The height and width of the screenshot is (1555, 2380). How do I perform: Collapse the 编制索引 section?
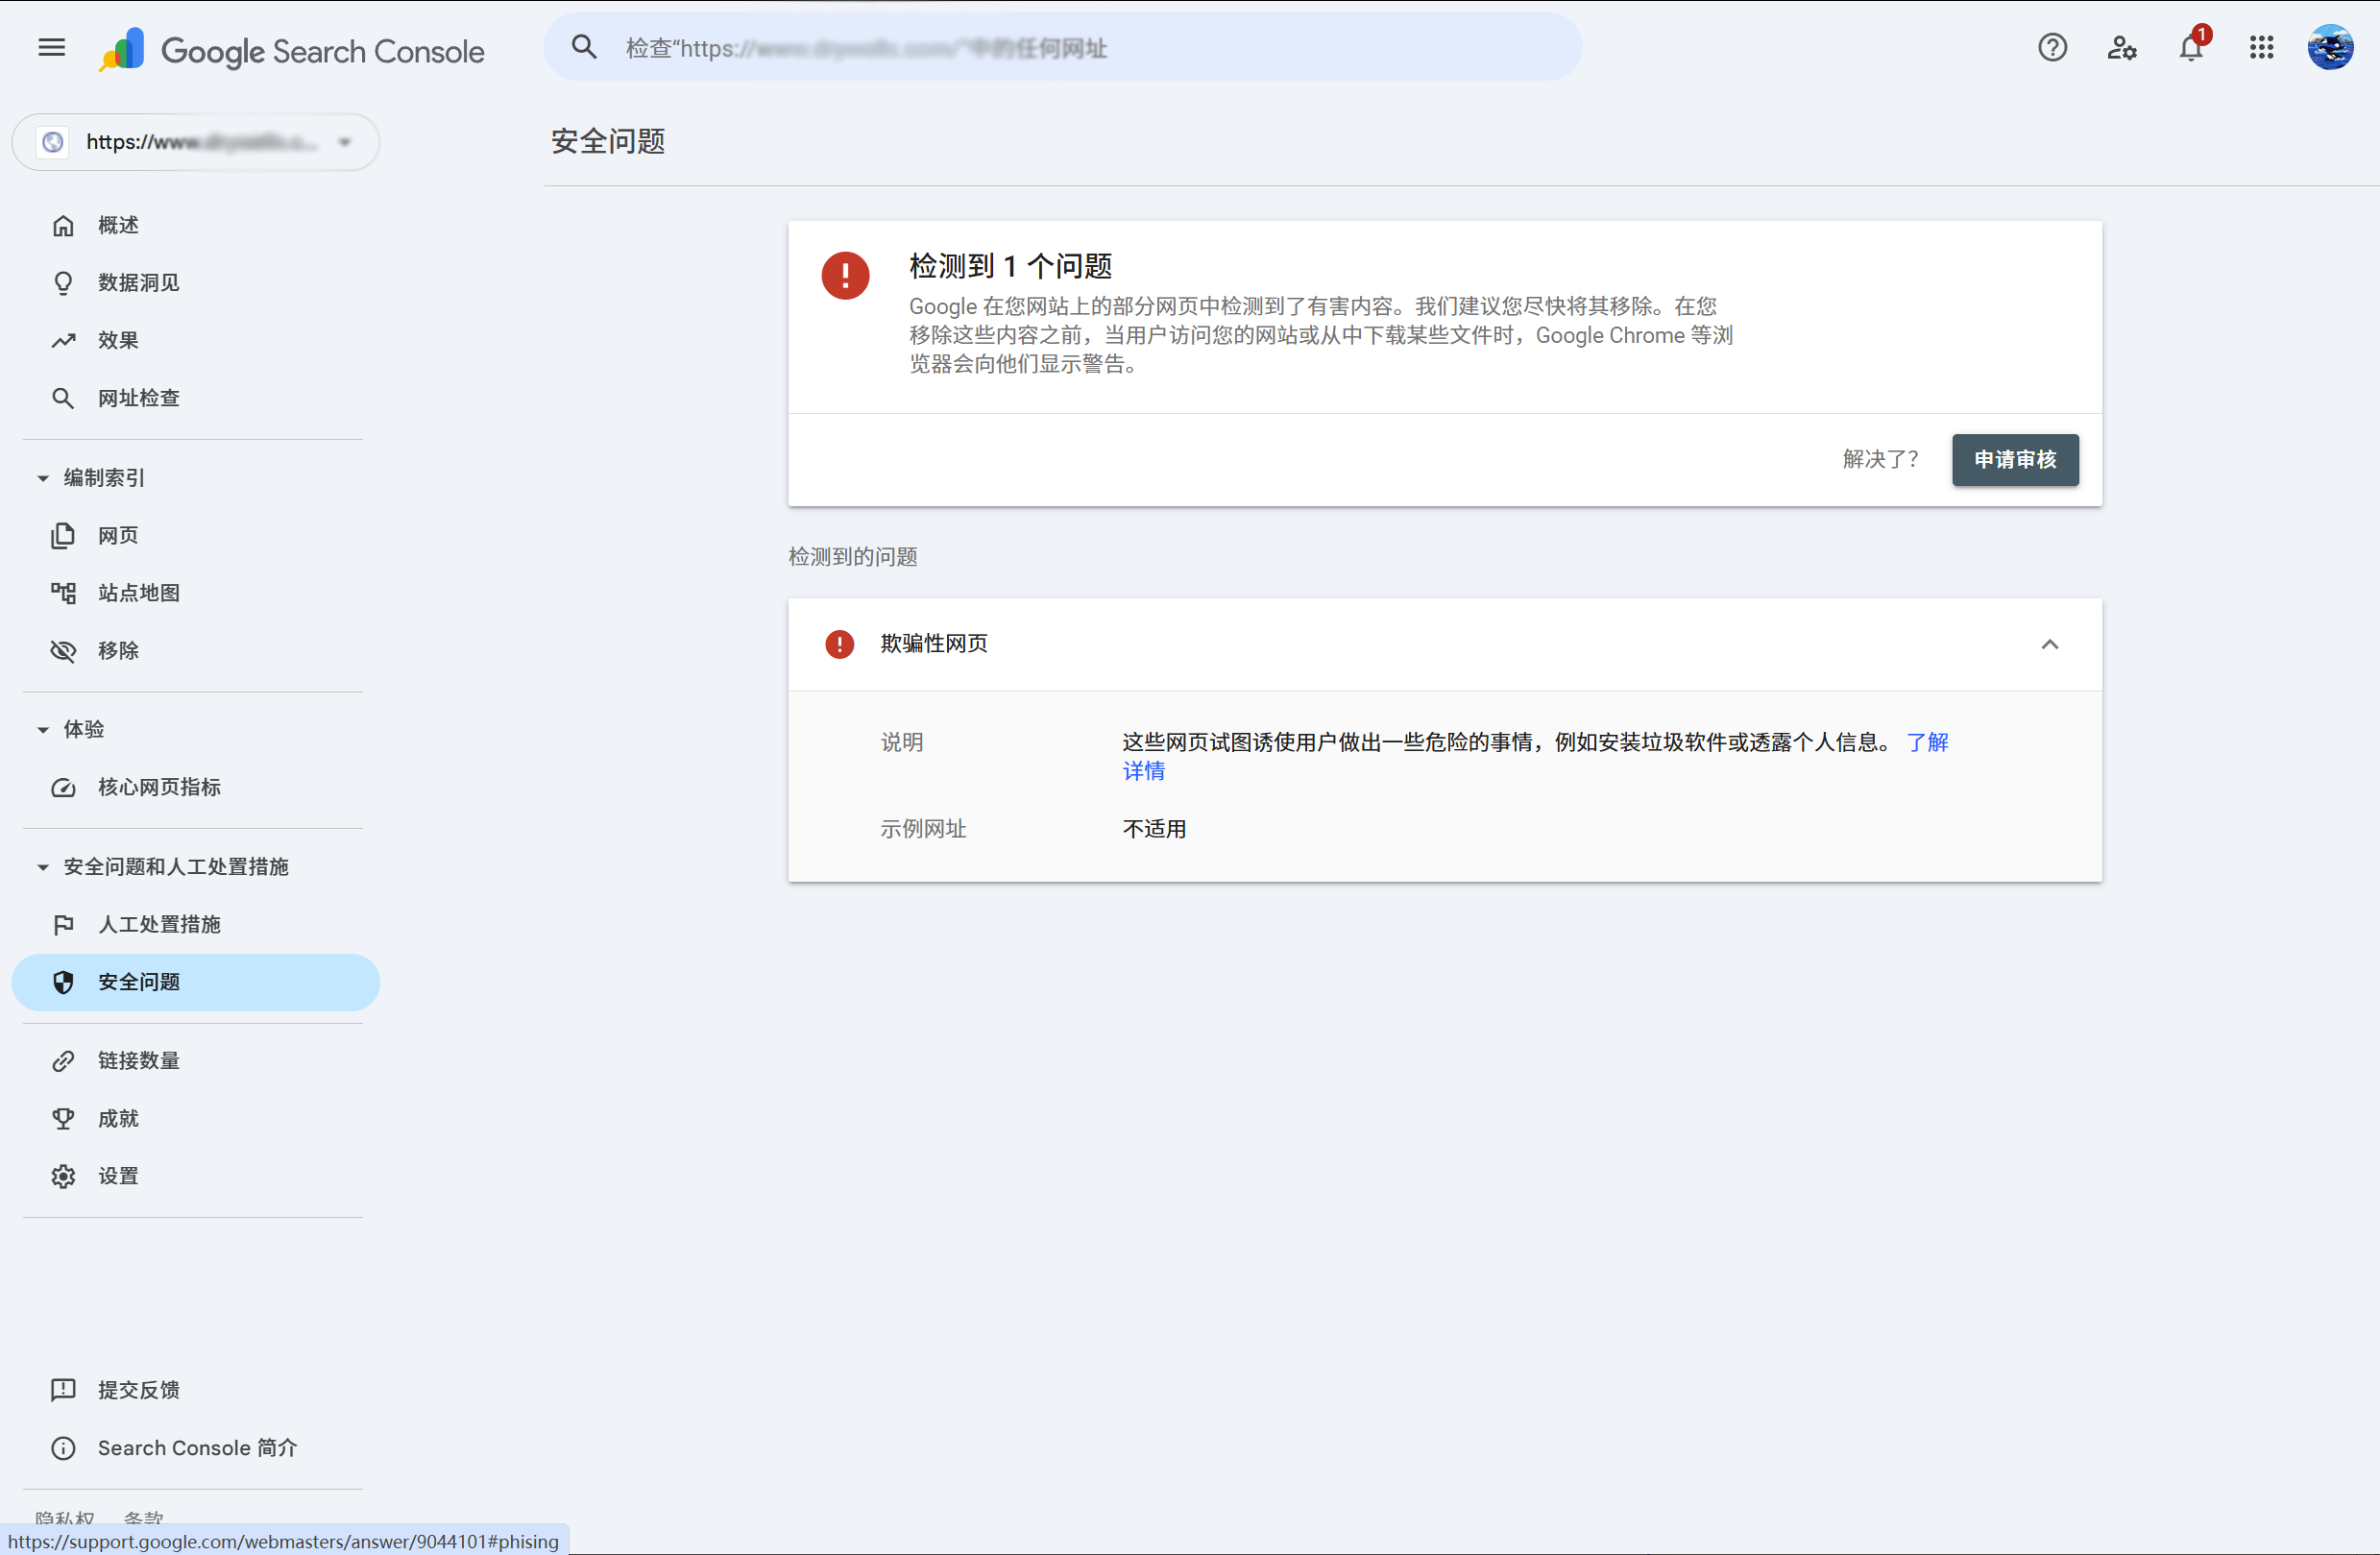pyautogui.click(x=43, y=478)
